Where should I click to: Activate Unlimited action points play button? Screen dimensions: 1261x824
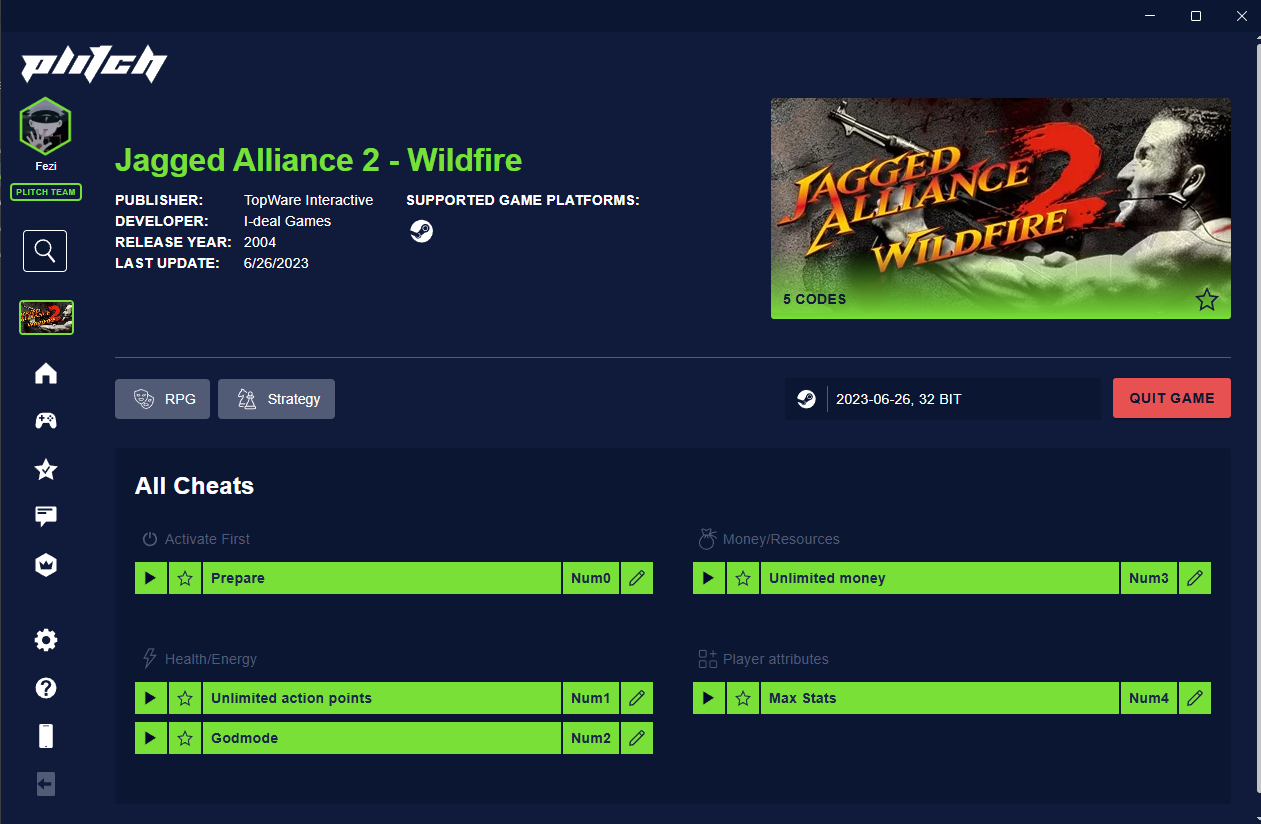[x=151, y=698]
